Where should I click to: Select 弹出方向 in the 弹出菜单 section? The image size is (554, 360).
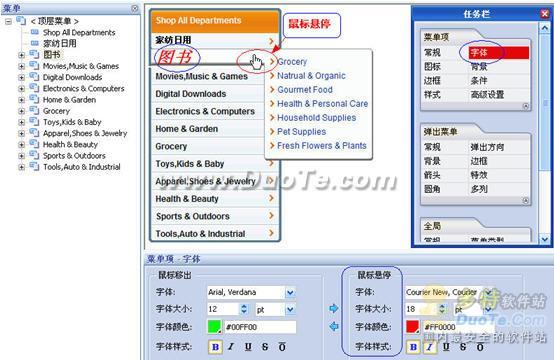(487, 147)
